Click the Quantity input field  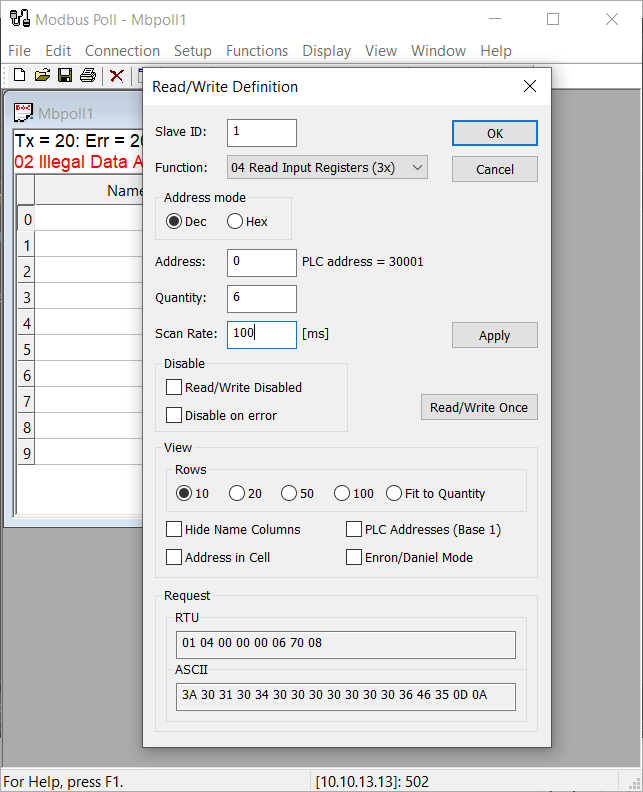[262, 299]
